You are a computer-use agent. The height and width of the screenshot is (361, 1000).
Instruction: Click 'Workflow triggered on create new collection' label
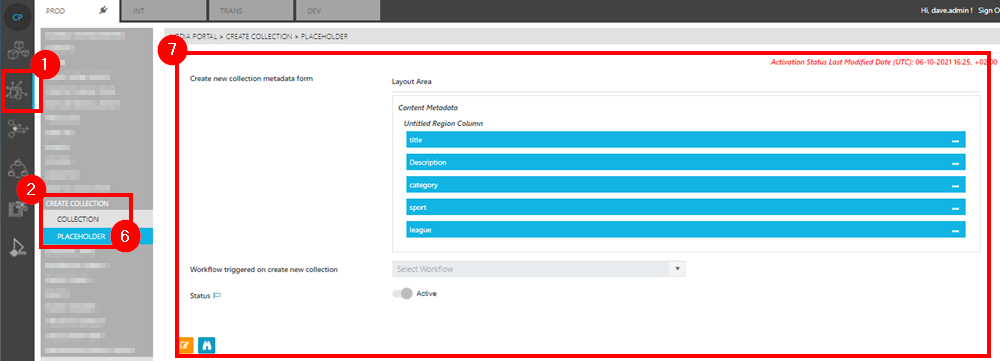pyautogui.click(x=263, y=269)
